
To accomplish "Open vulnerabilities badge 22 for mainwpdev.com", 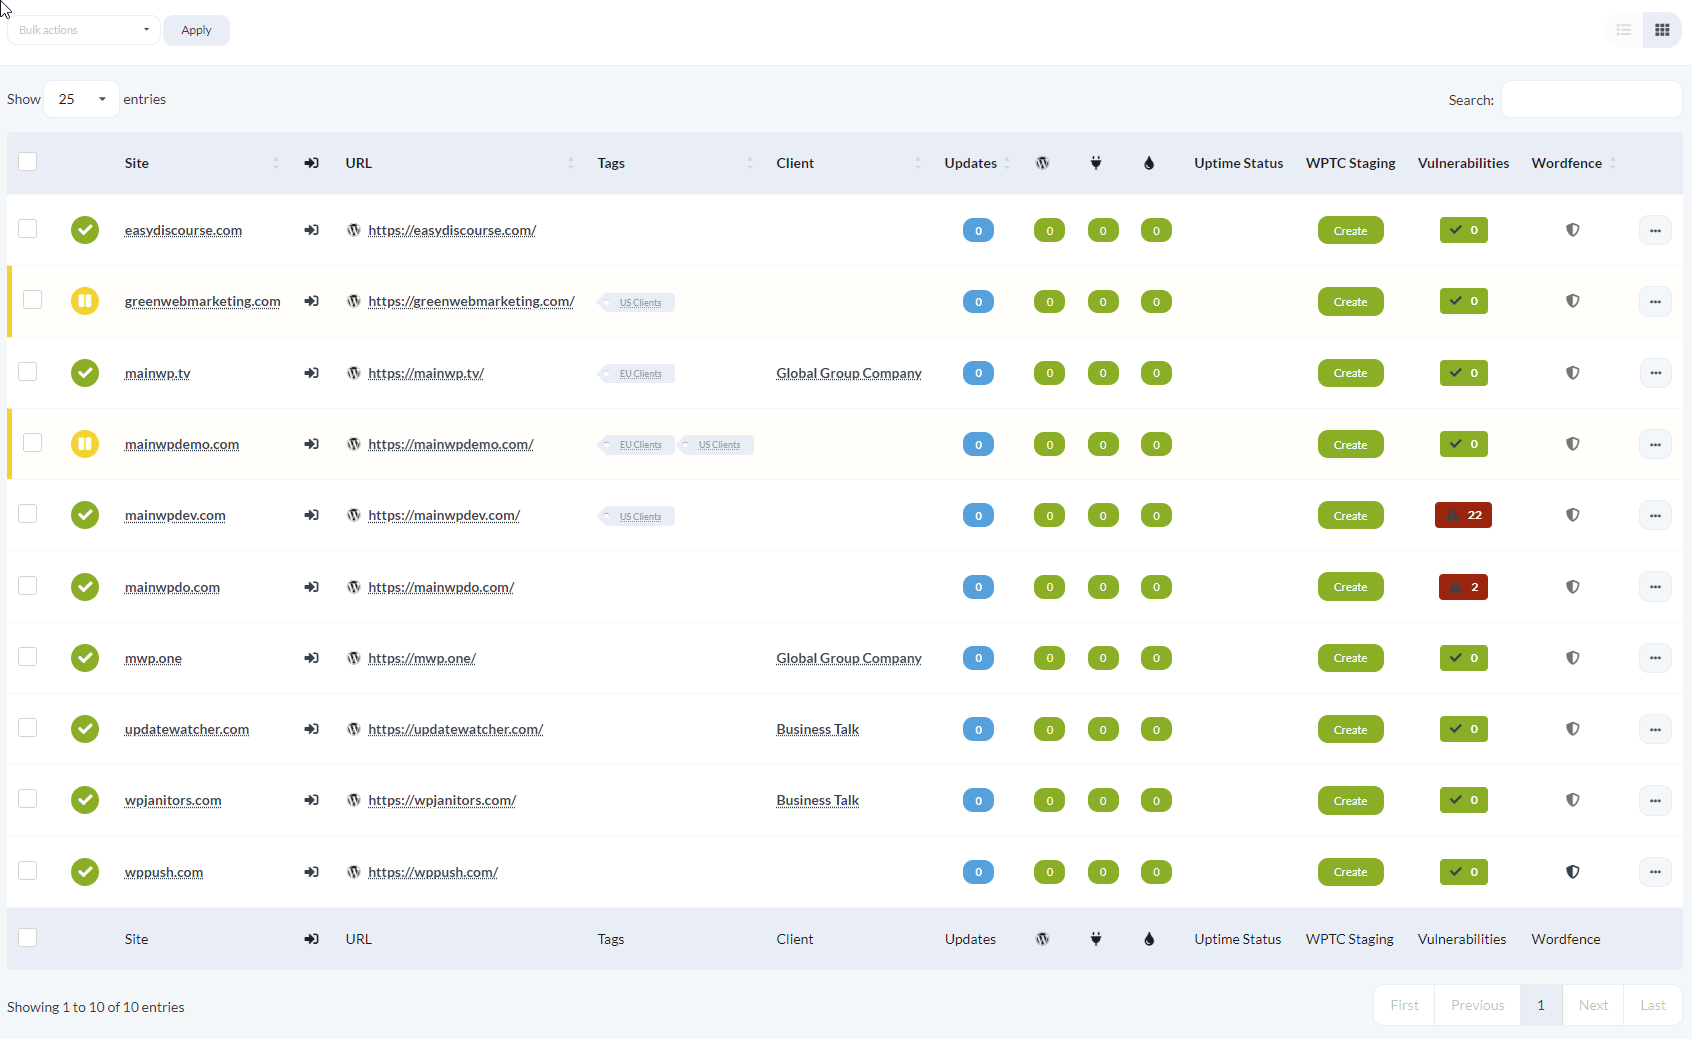I will point(1463,515).
